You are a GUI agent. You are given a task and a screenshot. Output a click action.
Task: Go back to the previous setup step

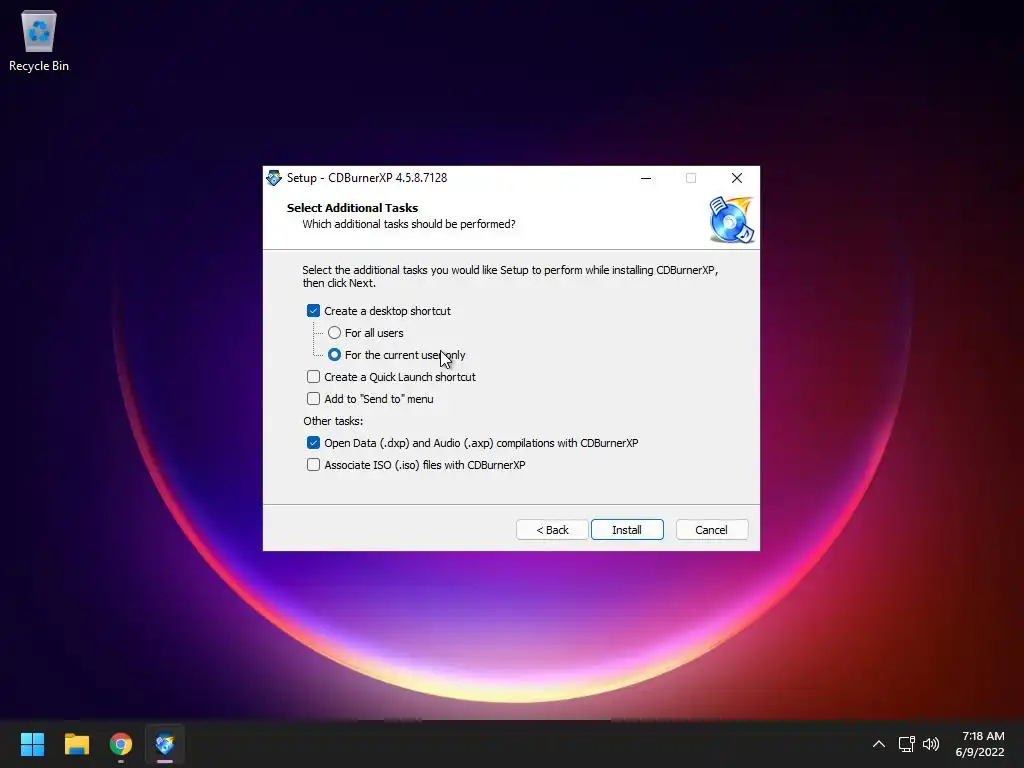click(552, 530)
